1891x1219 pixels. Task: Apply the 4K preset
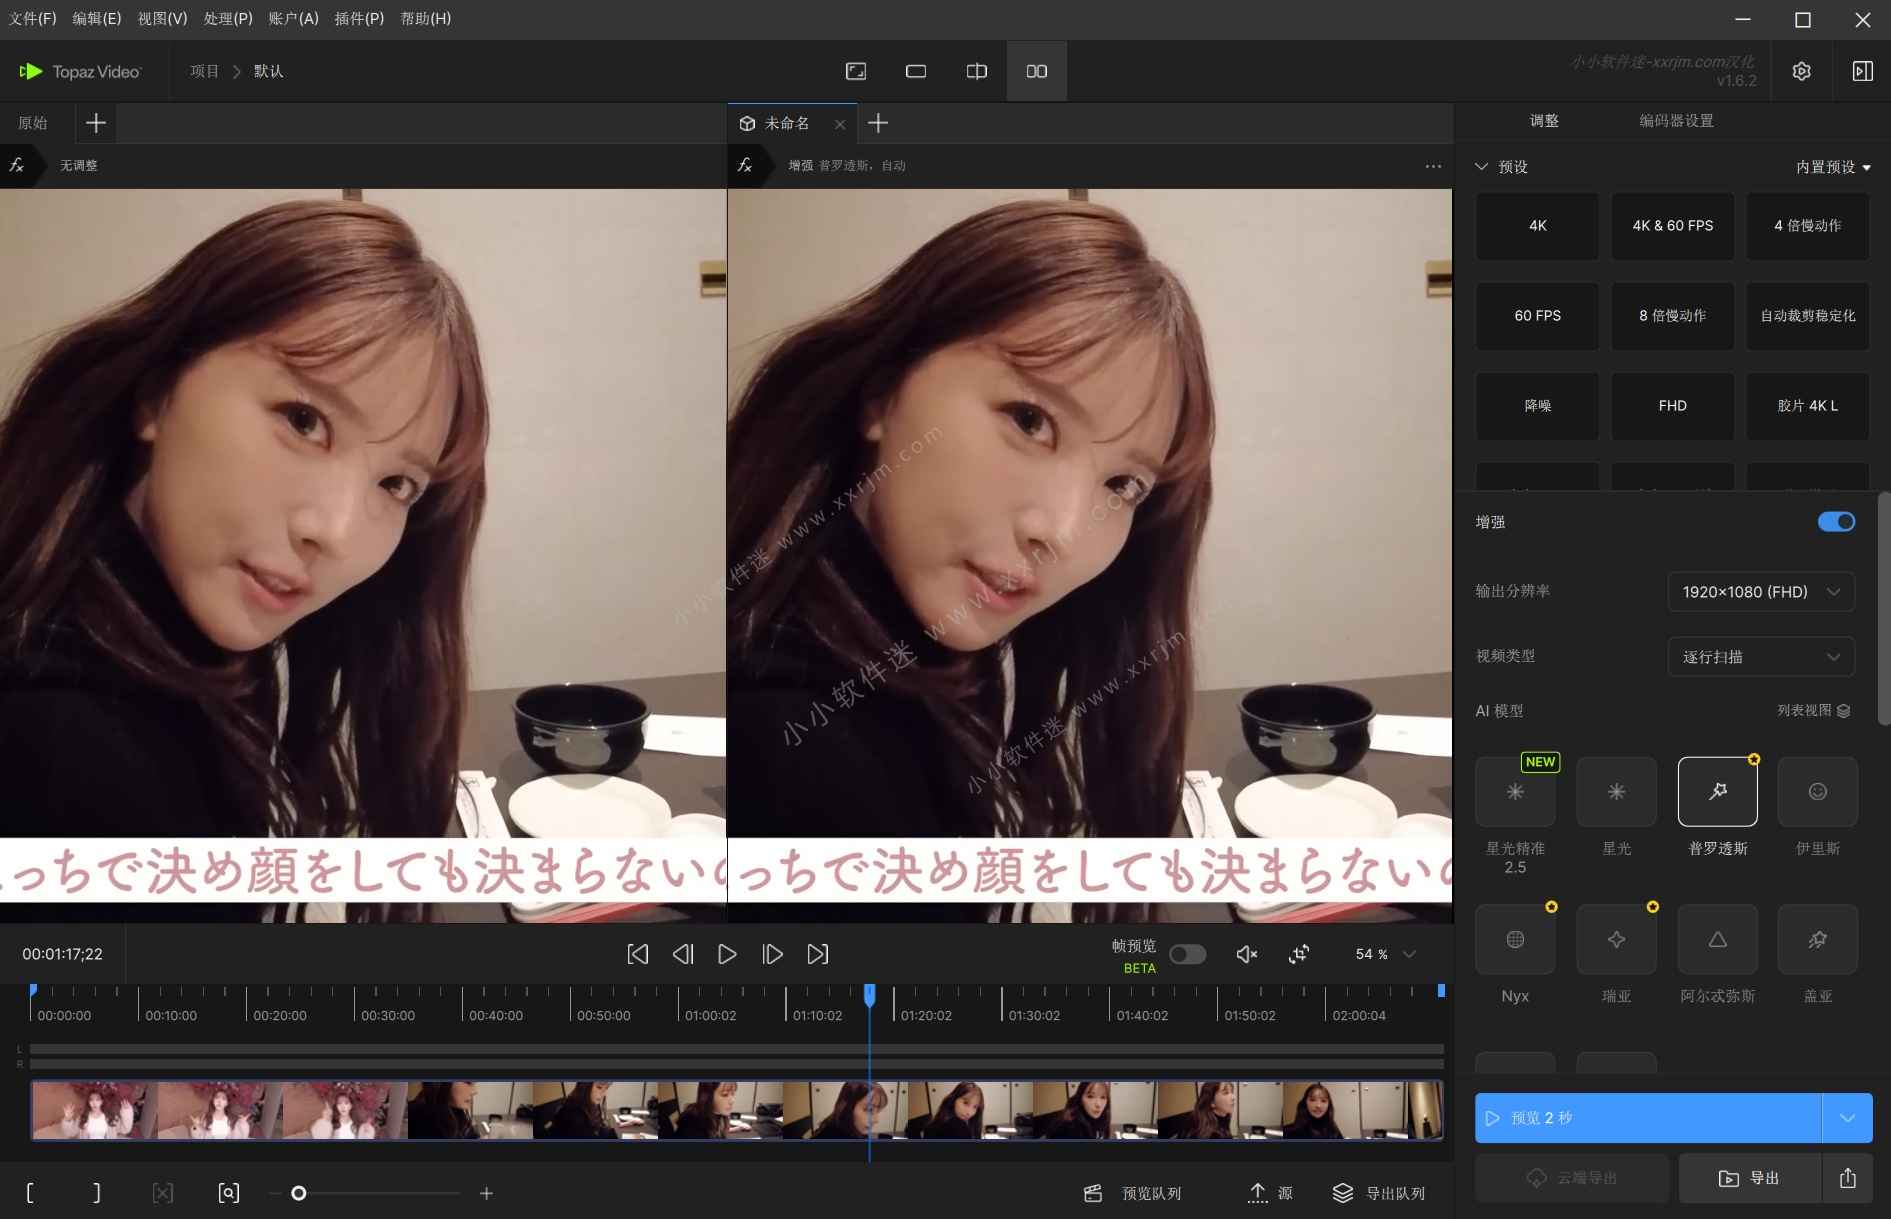pos(1537,226)
